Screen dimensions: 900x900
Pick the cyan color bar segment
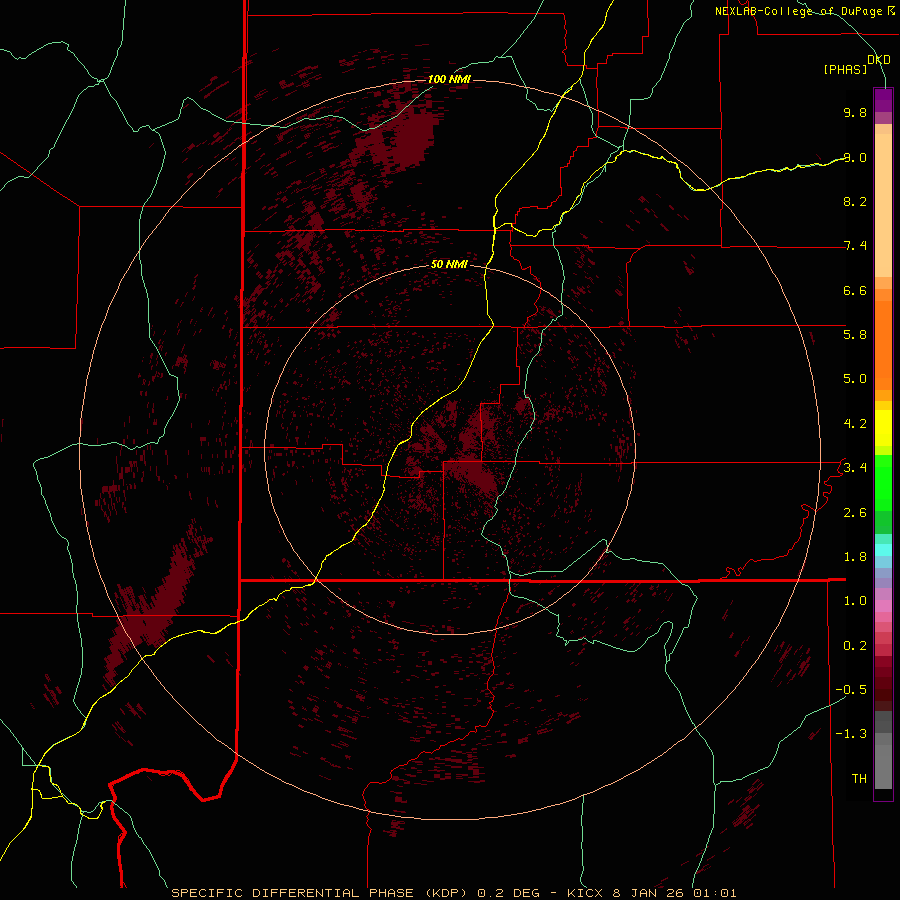883,550
